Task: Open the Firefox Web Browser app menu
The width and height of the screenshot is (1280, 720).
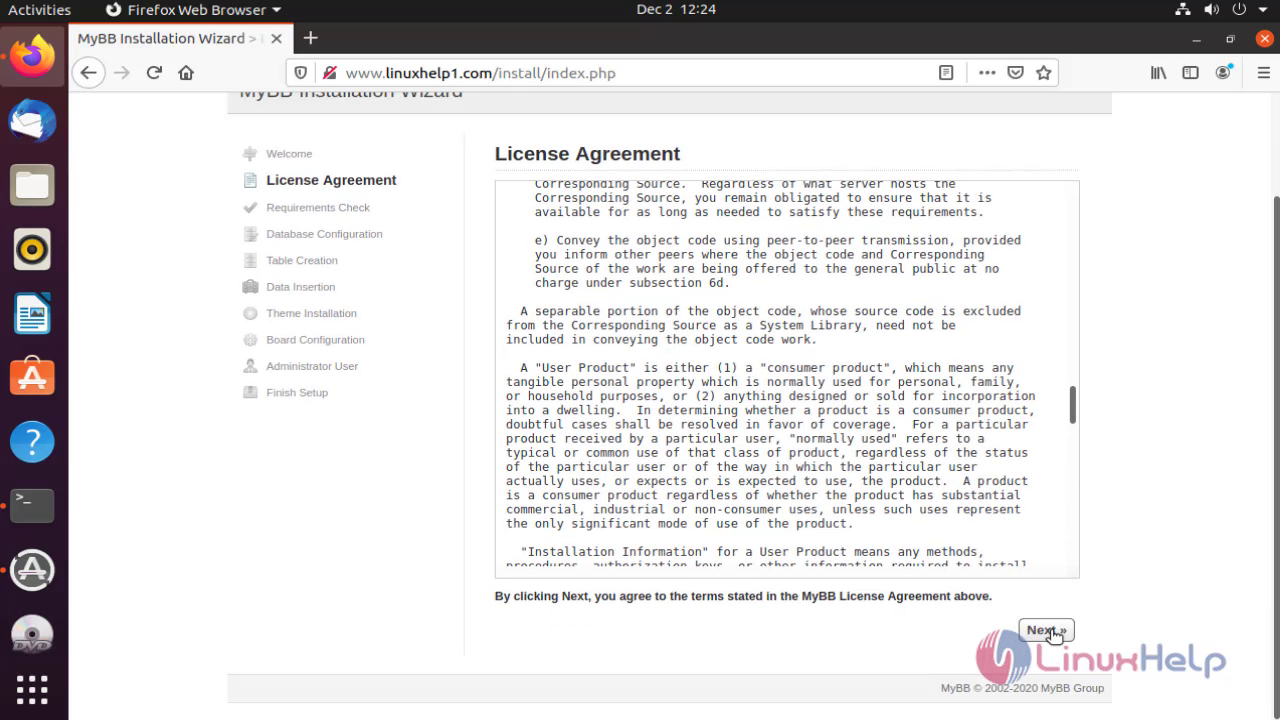Action: pyautogui.click(x=193, y=10)
